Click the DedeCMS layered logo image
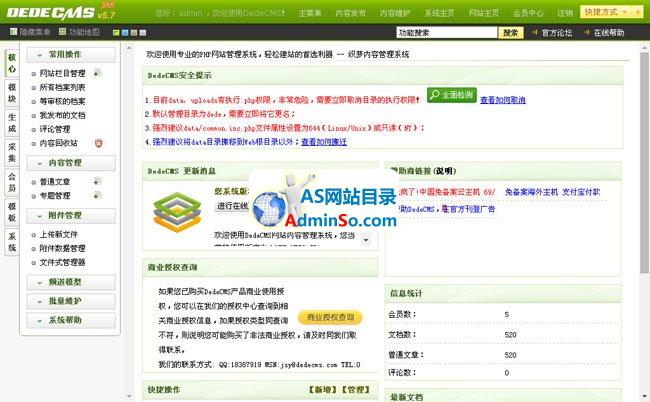Screen dimensions: 650x402 coord(177,212)
